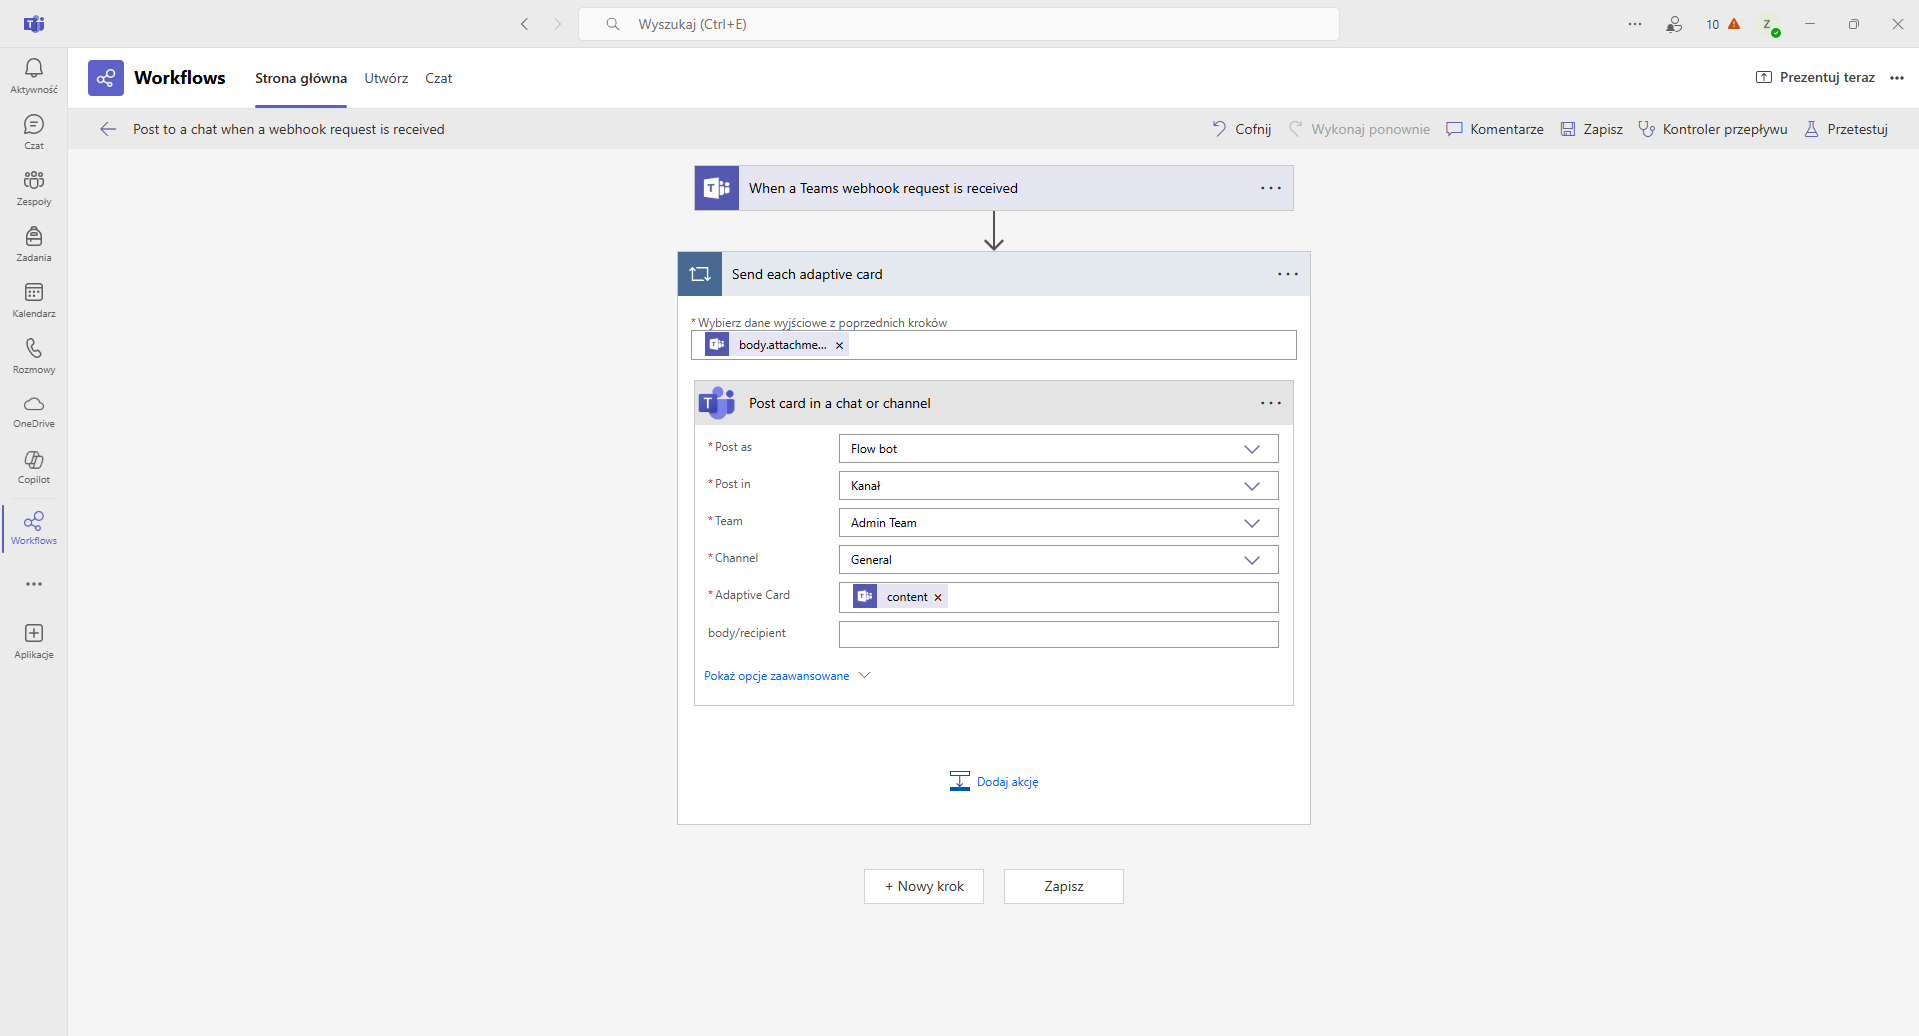Screen dimensions: 1919x1036
Task: Remove the content token from Adaptive Card
Action: pos(938,598)
